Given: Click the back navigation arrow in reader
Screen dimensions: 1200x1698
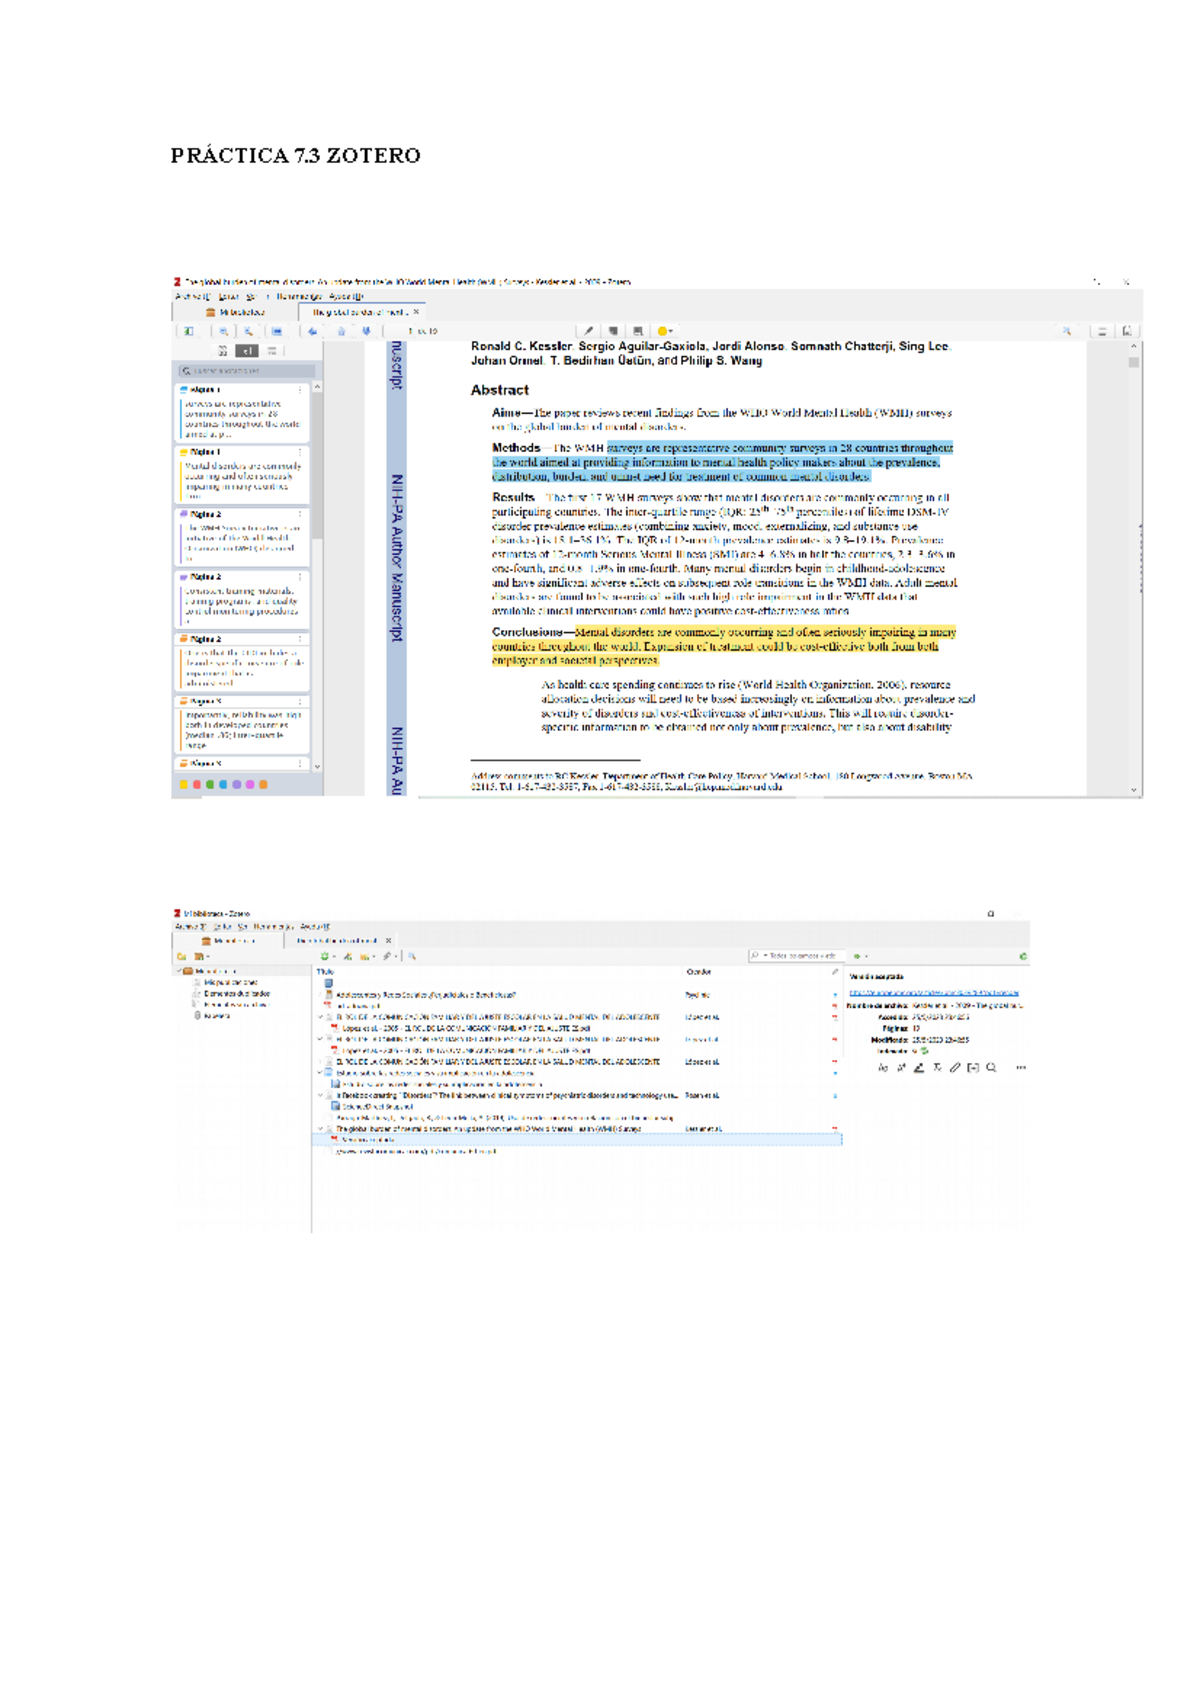Looking at the screenshot, I should pos(313,331).
